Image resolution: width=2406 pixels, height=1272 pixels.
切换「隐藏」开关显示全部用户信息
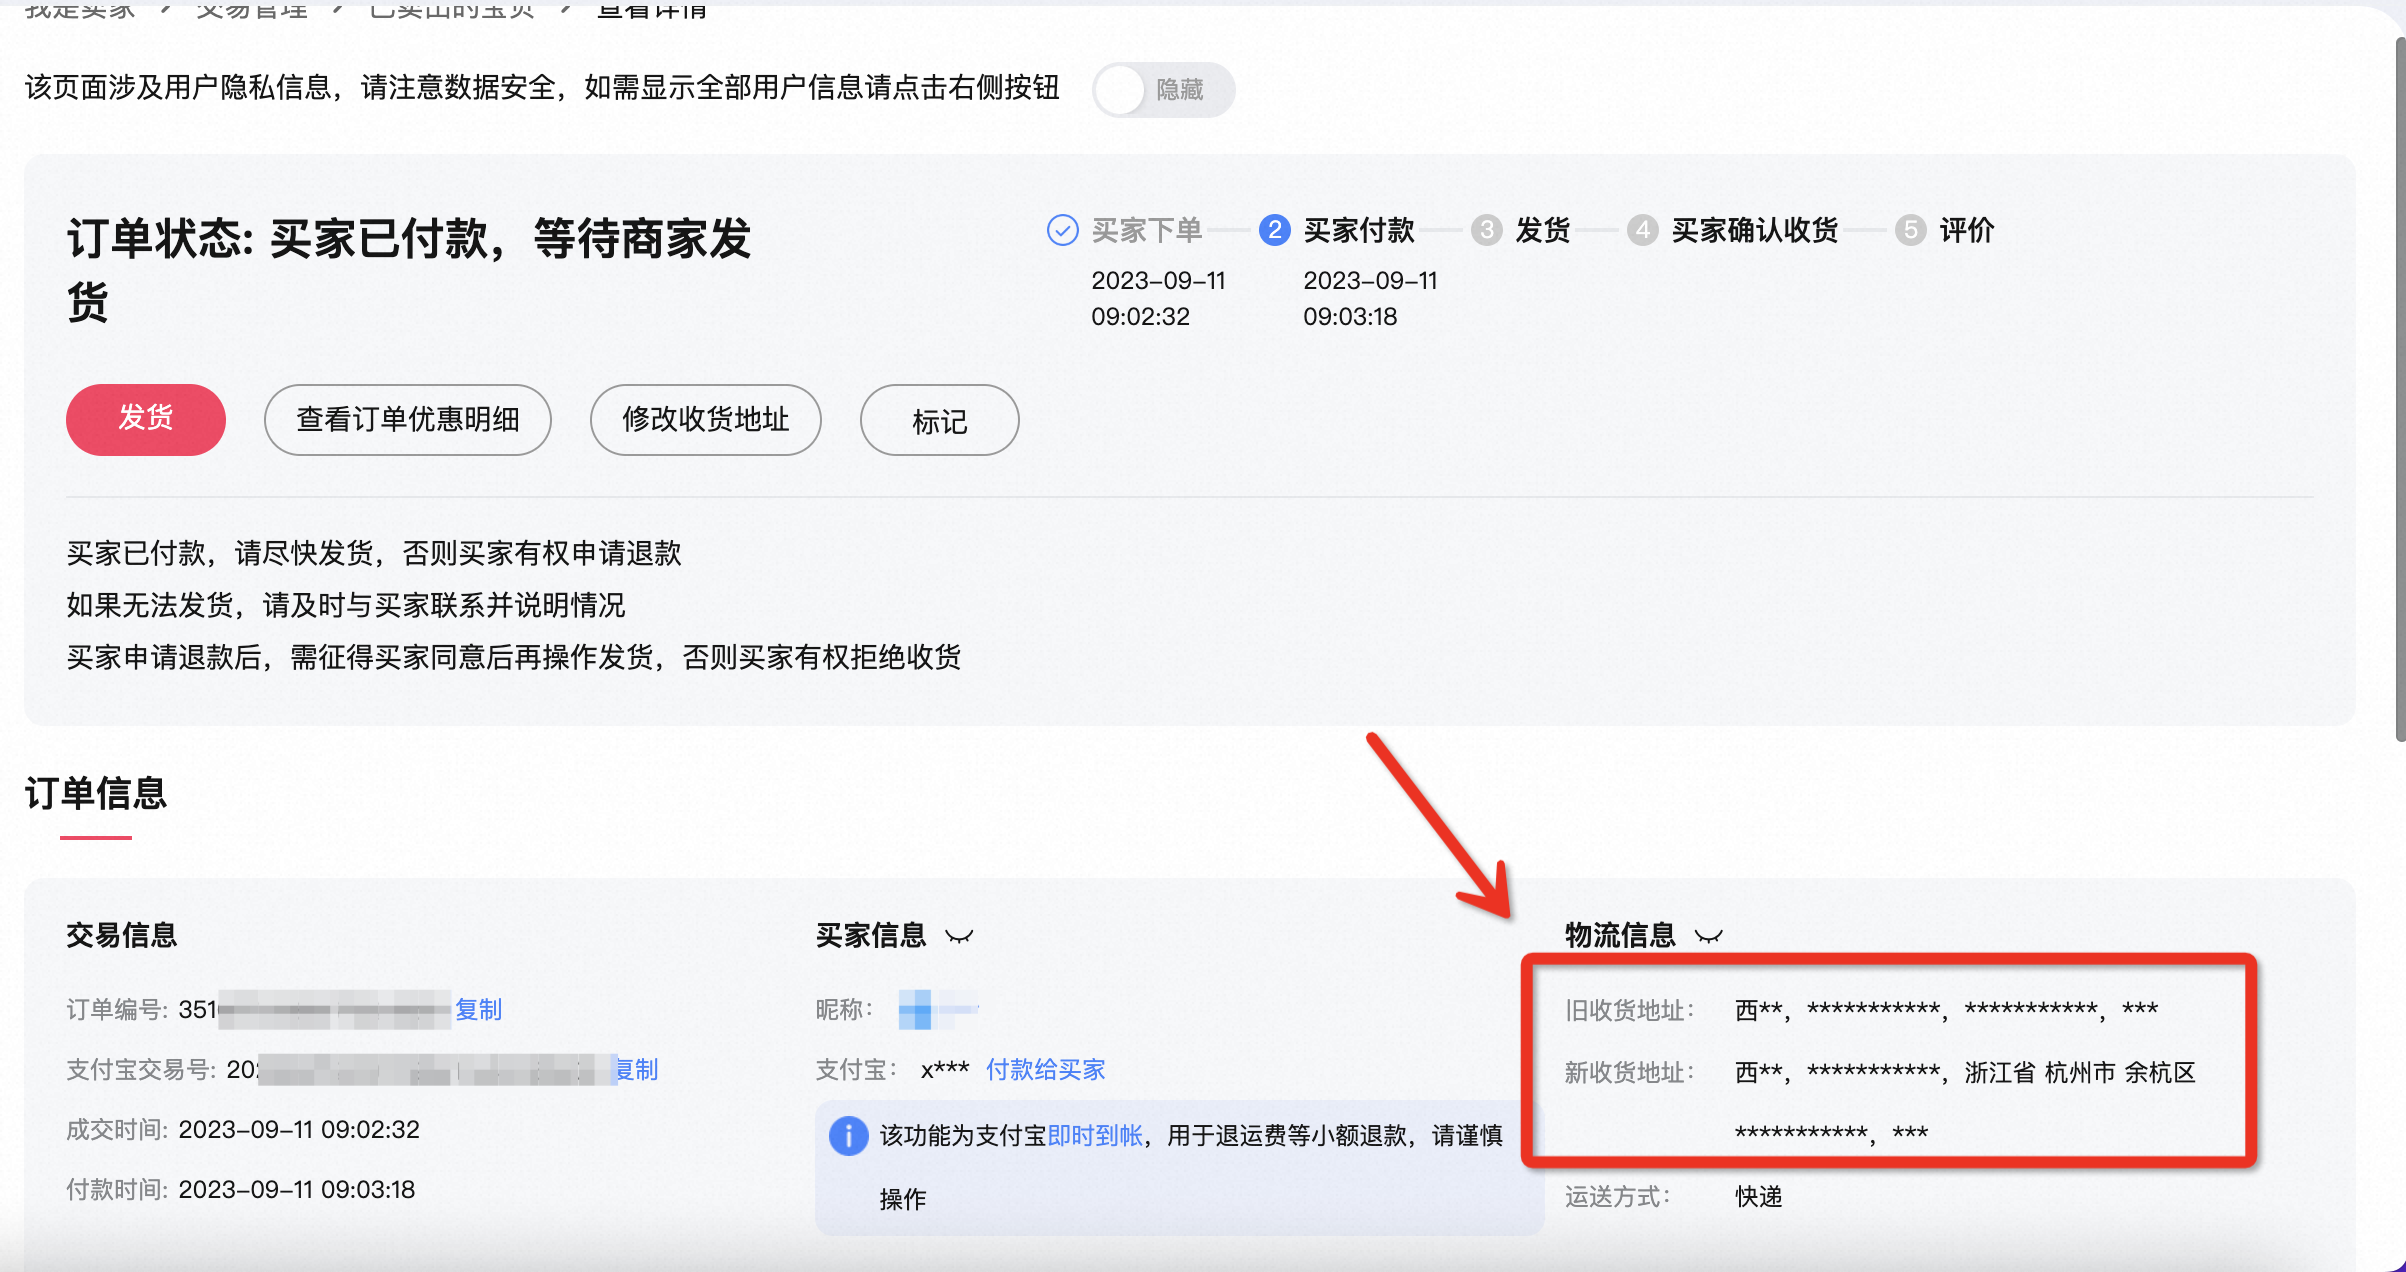(1163, 89)
